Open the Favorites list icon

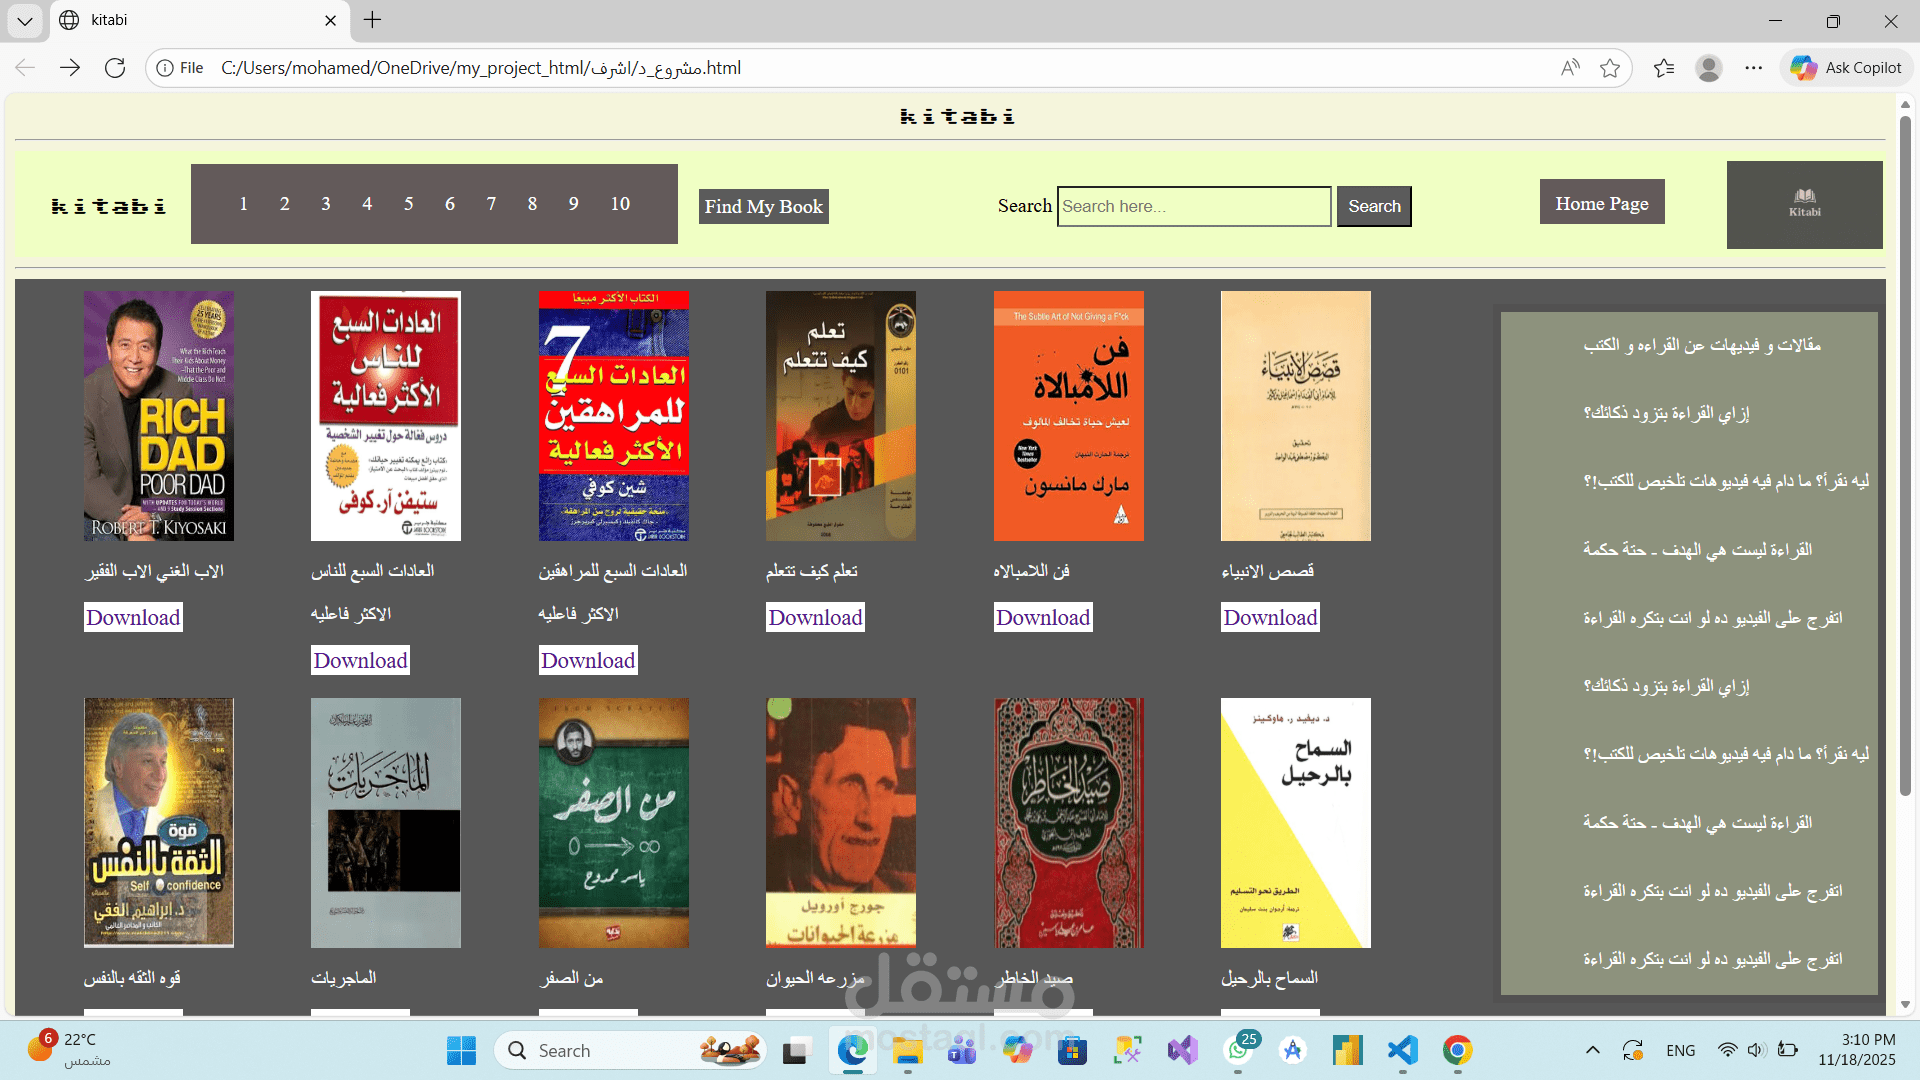(1664, 68)
